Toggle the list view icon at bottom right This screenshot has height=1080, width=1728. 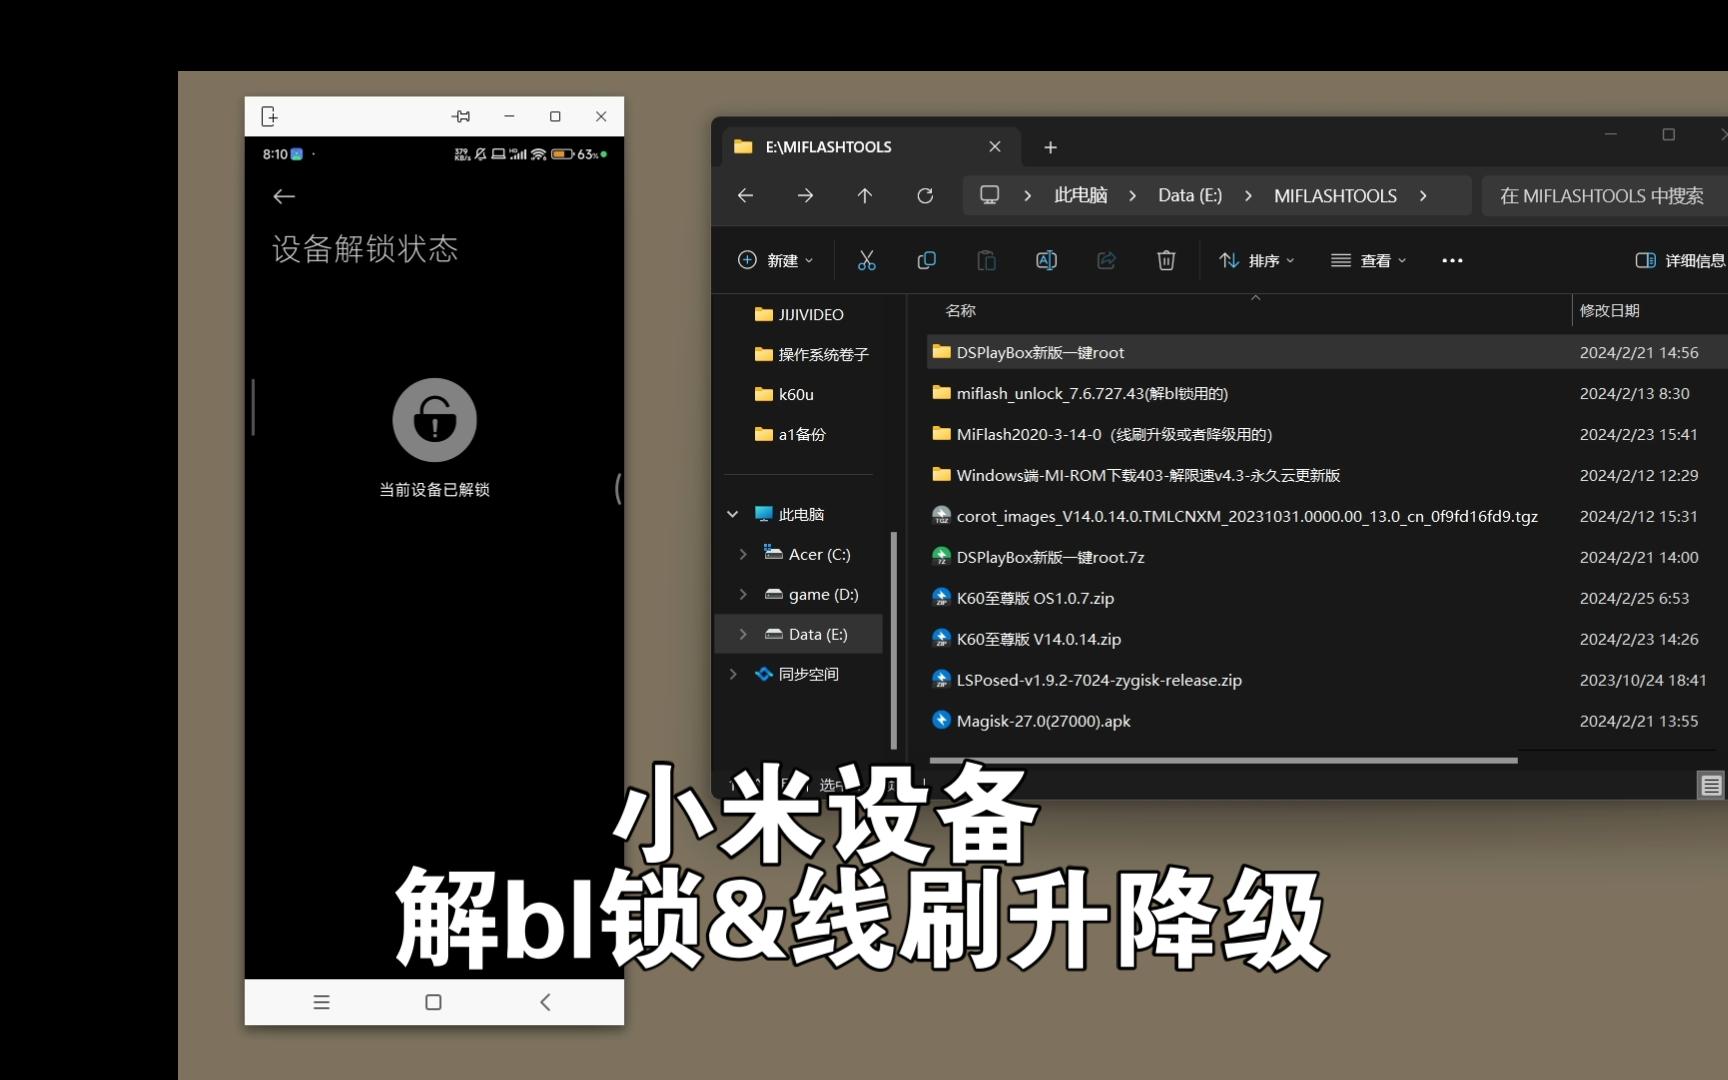click(x=1711, y=785)
